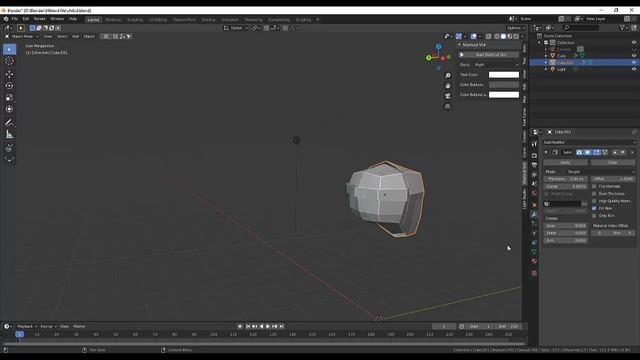
Task: Open the Global transform orientation dropdown
Action: [x=236, y=28]
